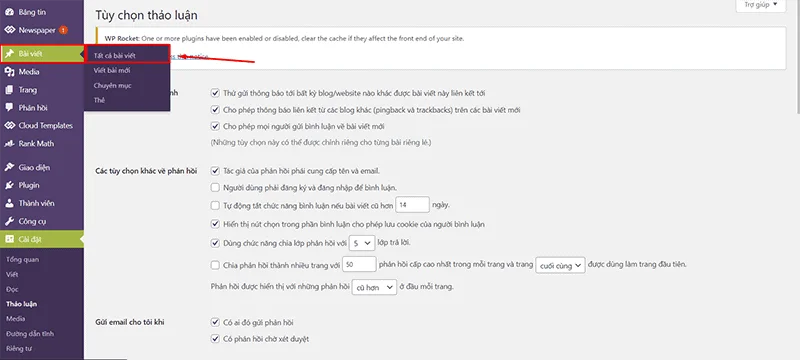Click the Plugin plug icon
This screenshot has width=800, height=360.
click(x=9, y=185)
